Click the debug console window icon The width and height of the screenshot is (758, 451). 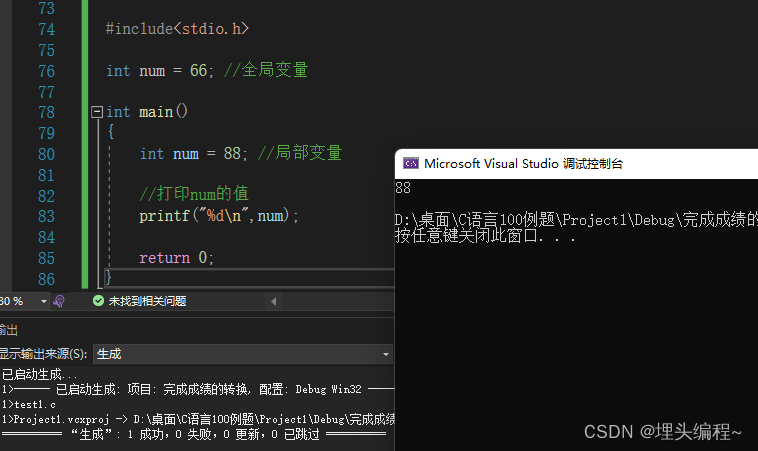point(410,163)
